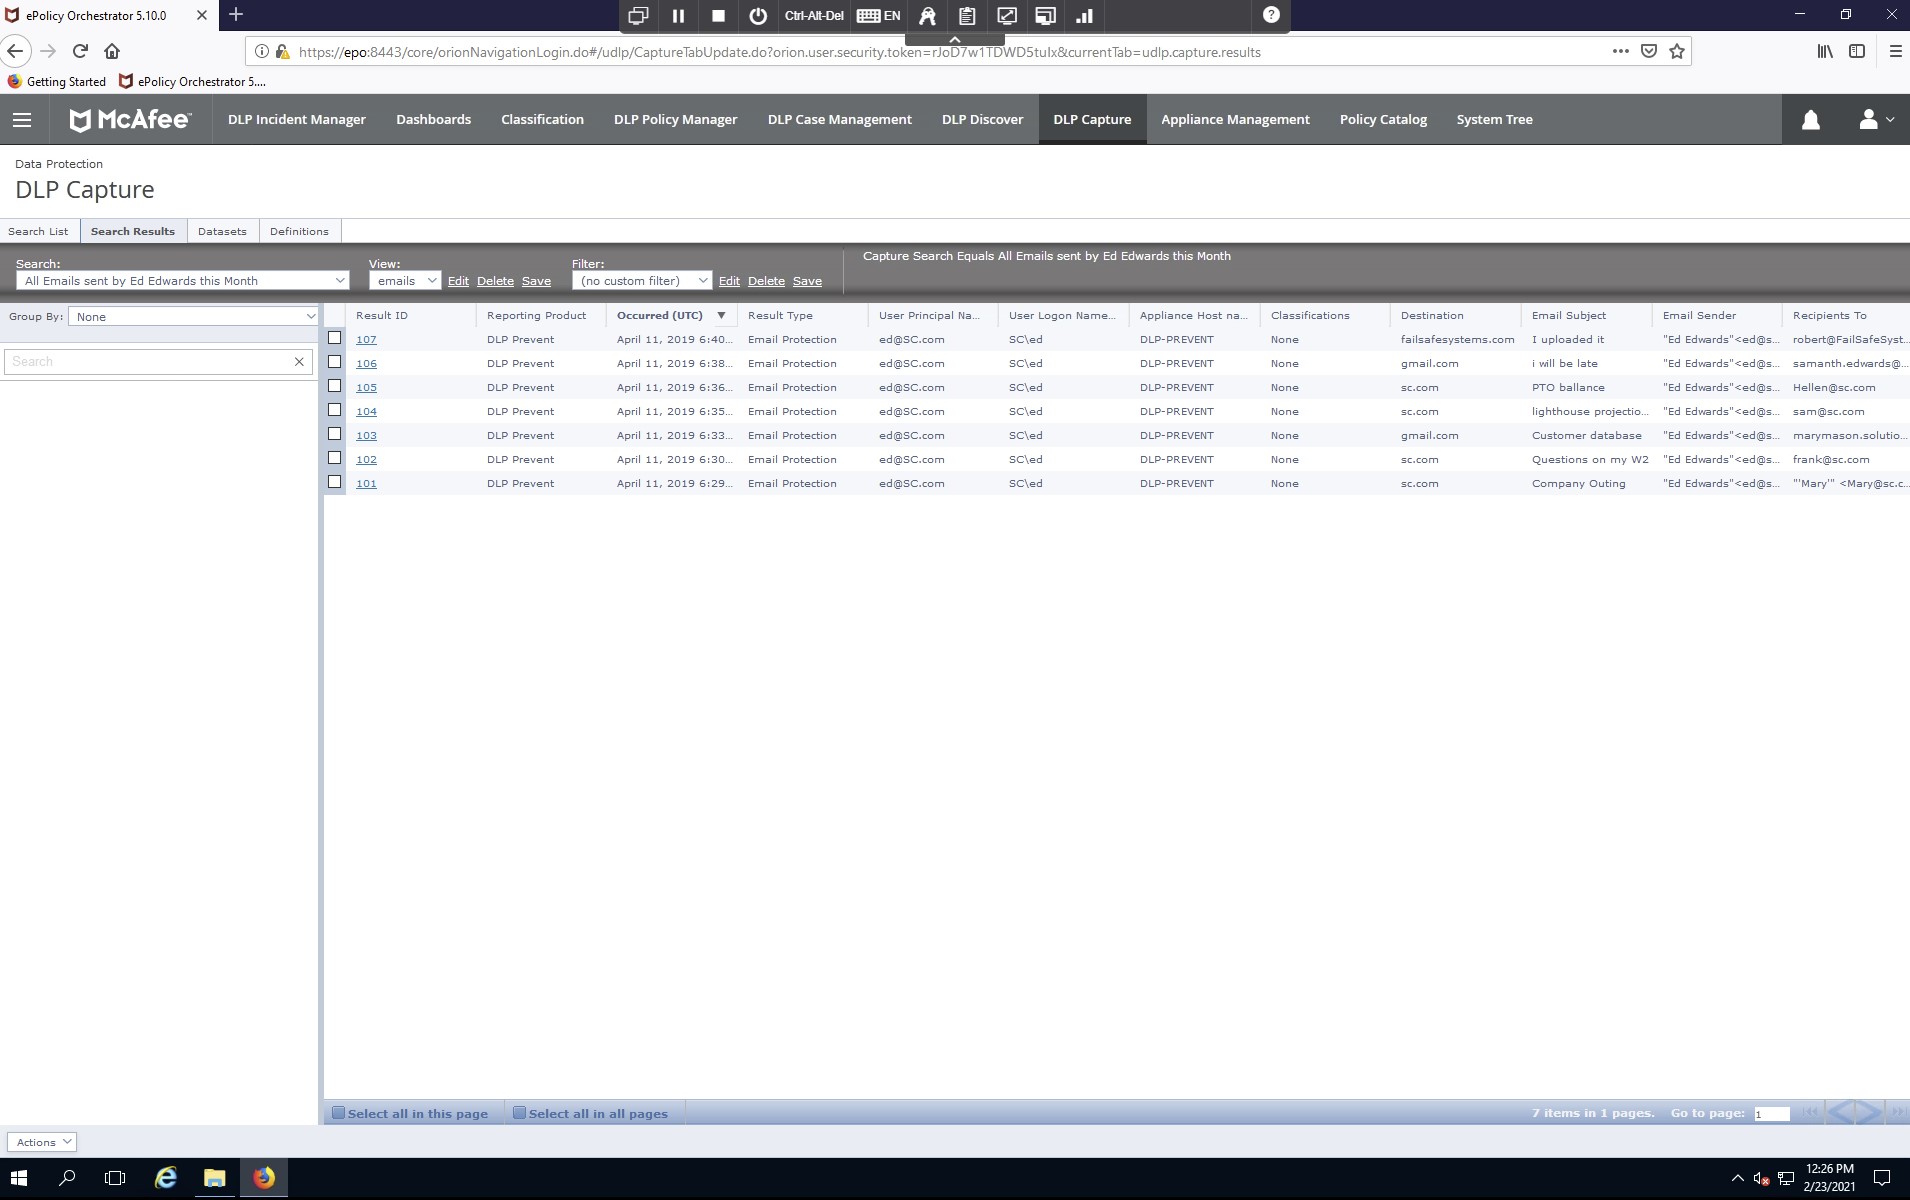Image resolution: width=1910 pixels, height=1200 pixels.
Task: Tick the checkbox for result 101
Action: tap(335, 482)
